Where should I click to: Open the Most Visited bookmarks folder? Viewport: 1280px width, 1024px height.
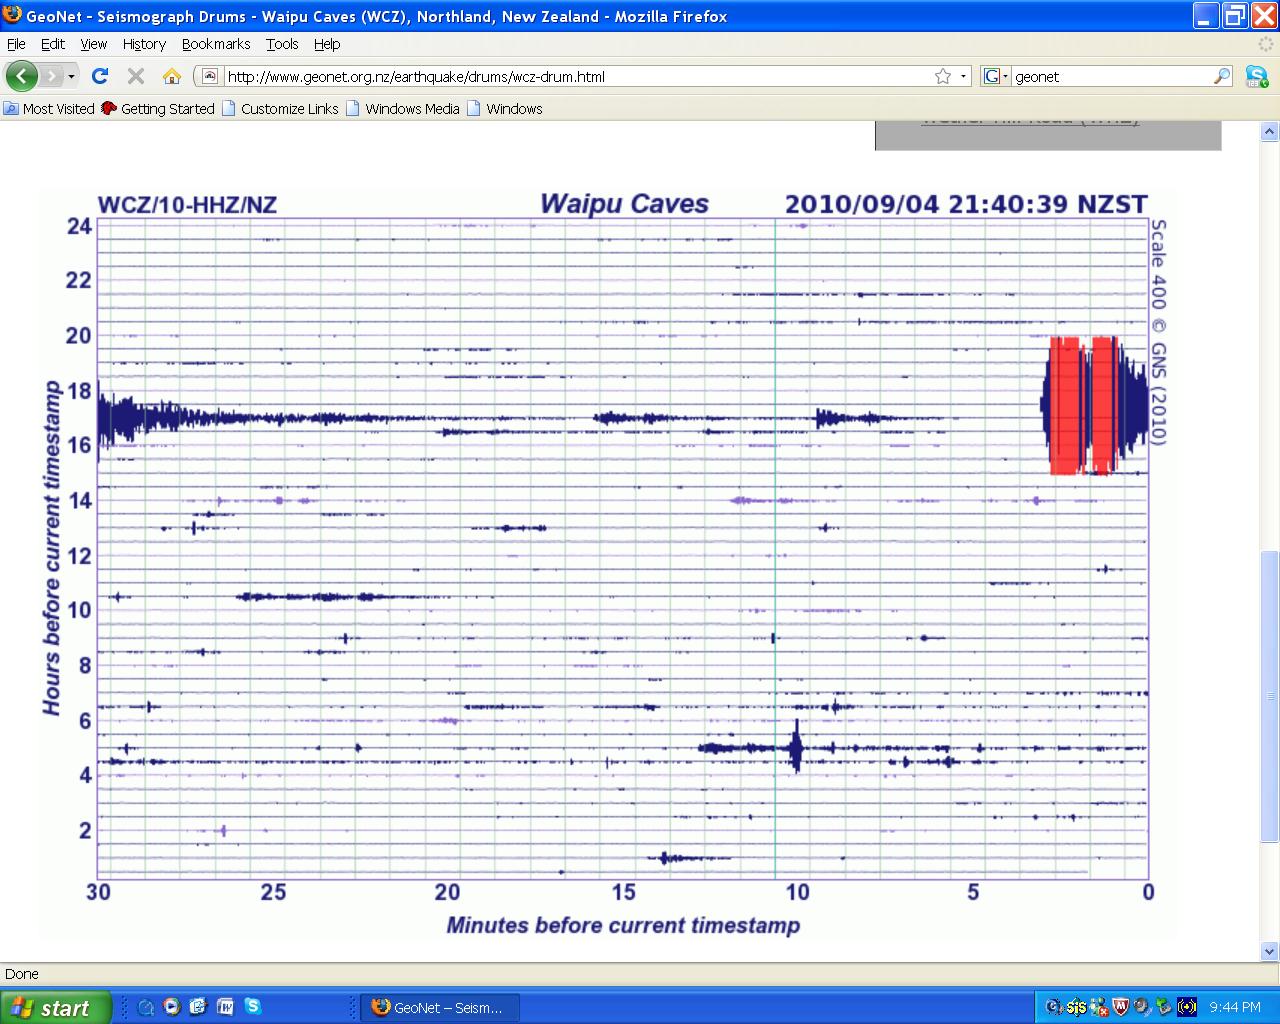pos(49,109)
